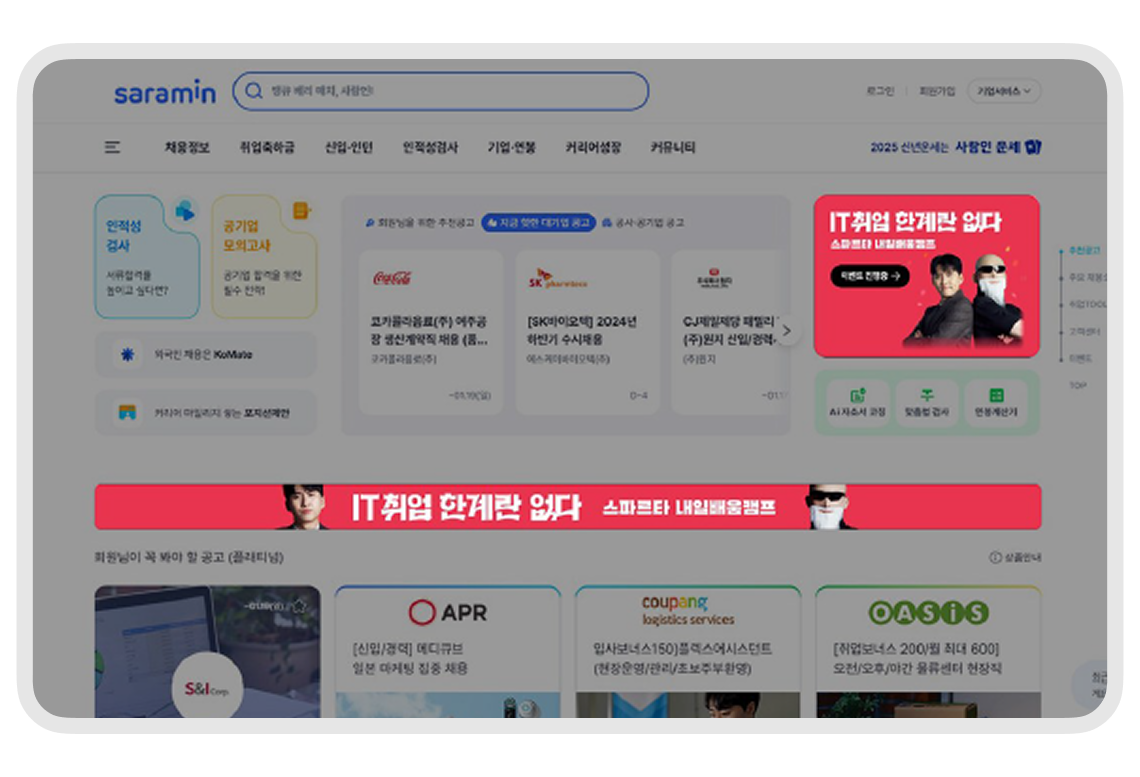Click the 로그인 link
This screenshot has height=777, width=1140.
tap(880, 91)
